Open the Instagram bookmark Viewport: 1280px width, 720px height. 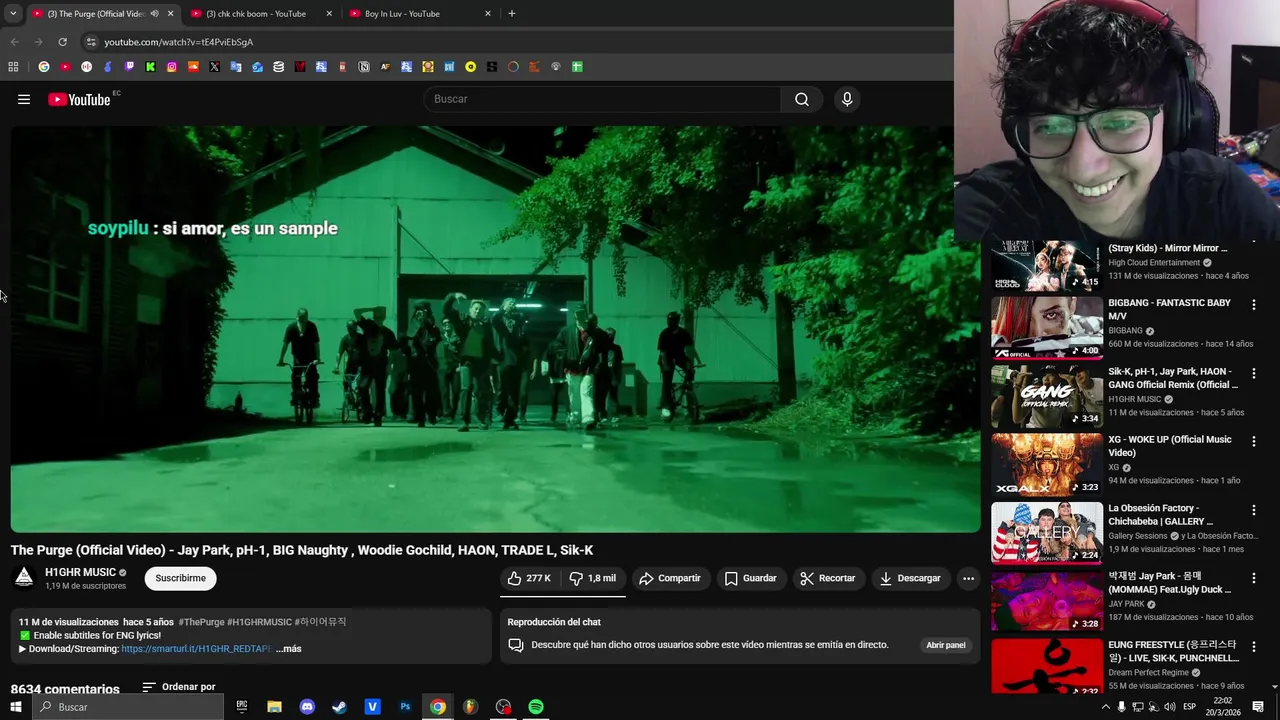point(172,67)
